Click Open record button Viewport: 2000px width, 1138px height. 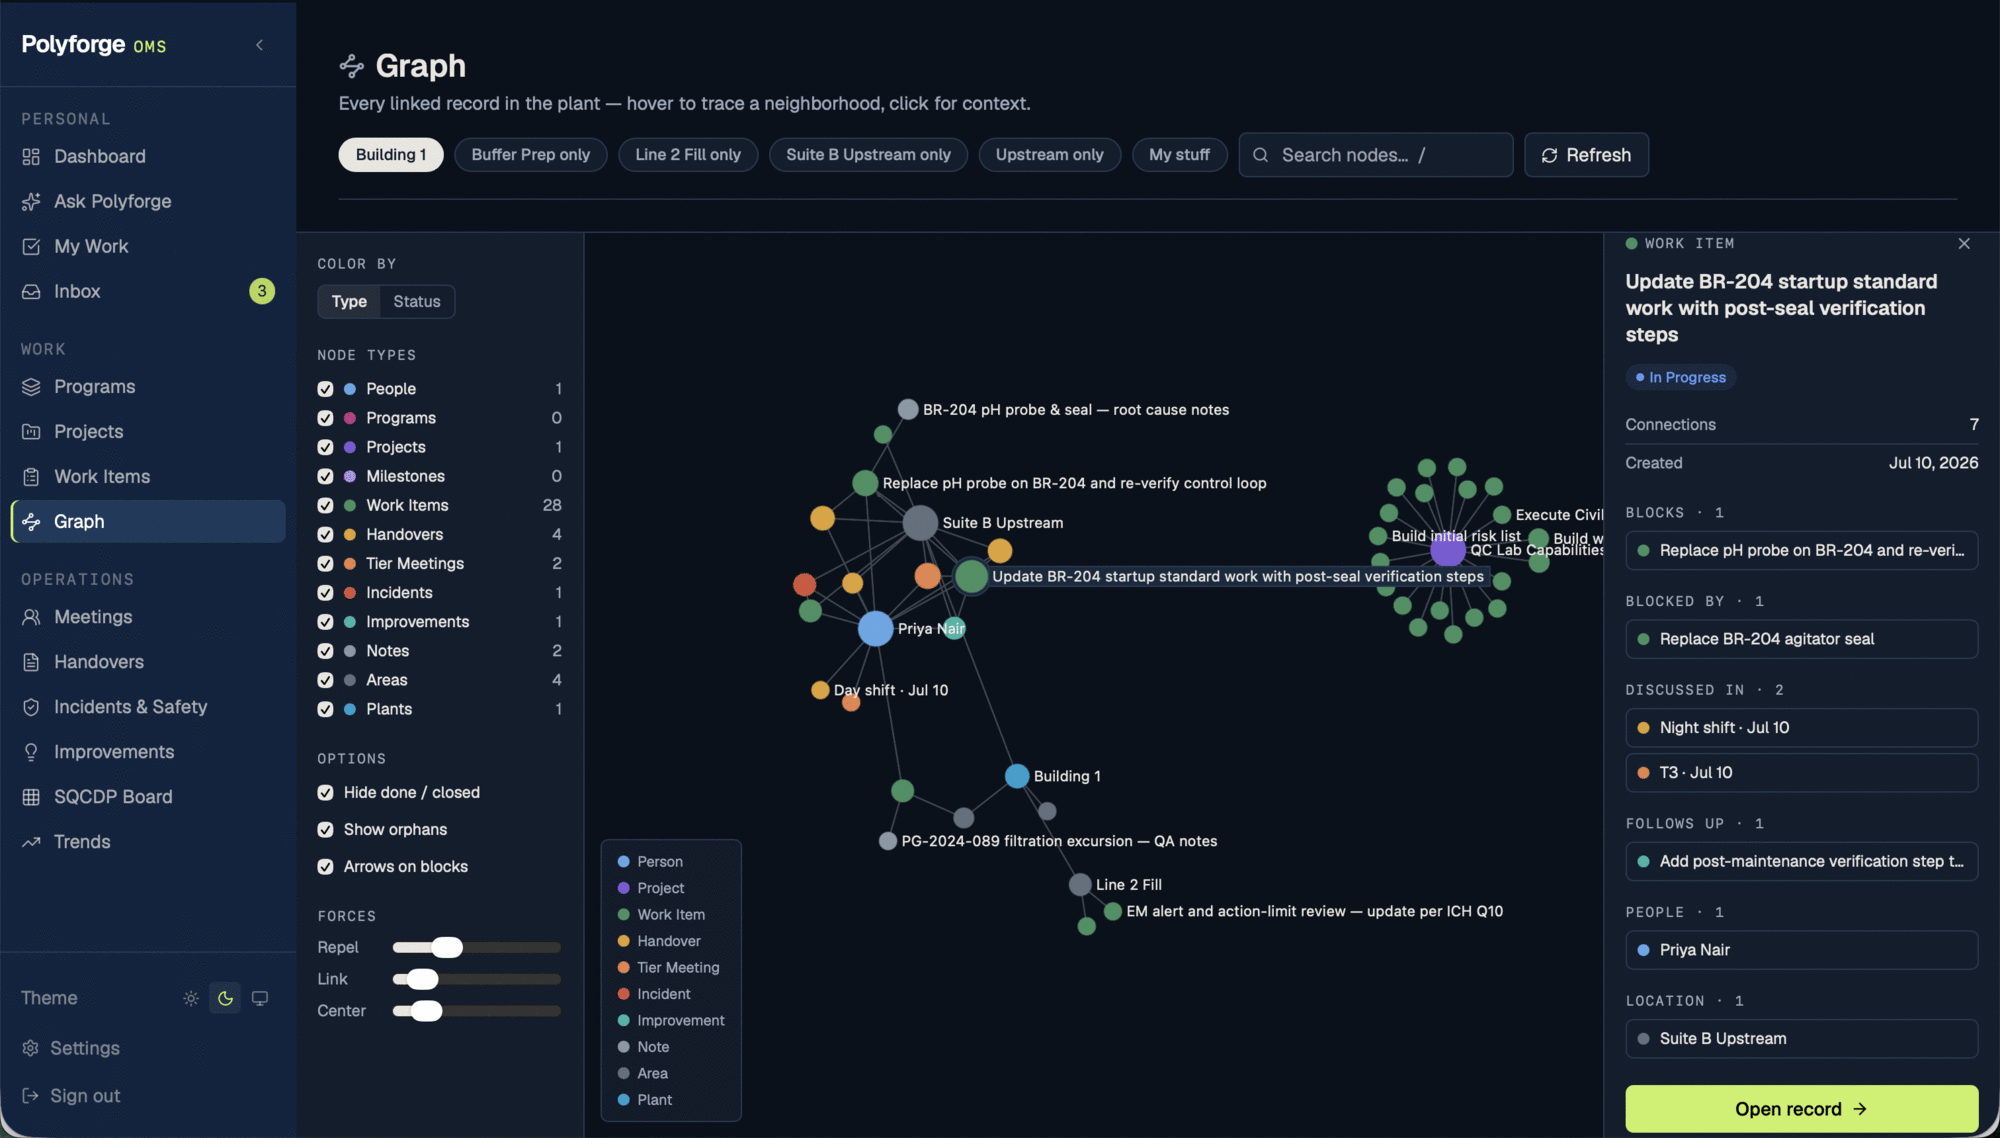[x=1801, y=1109]
